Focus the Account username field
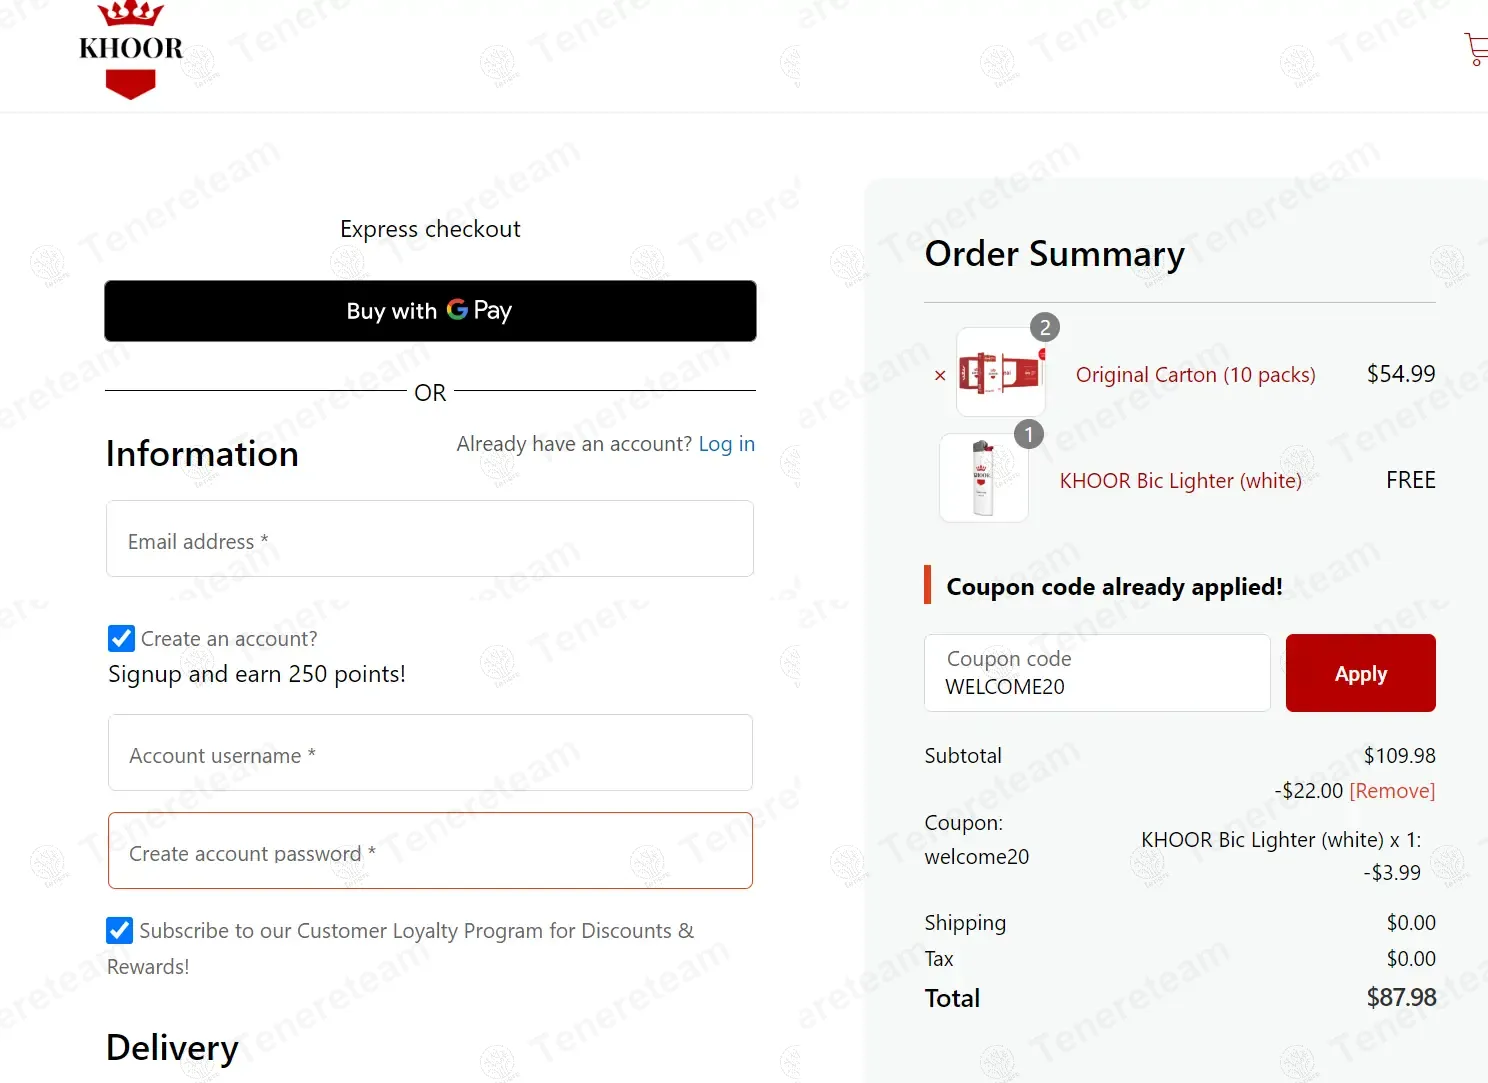This screenshot has height=1083, width=1488. 430,753
